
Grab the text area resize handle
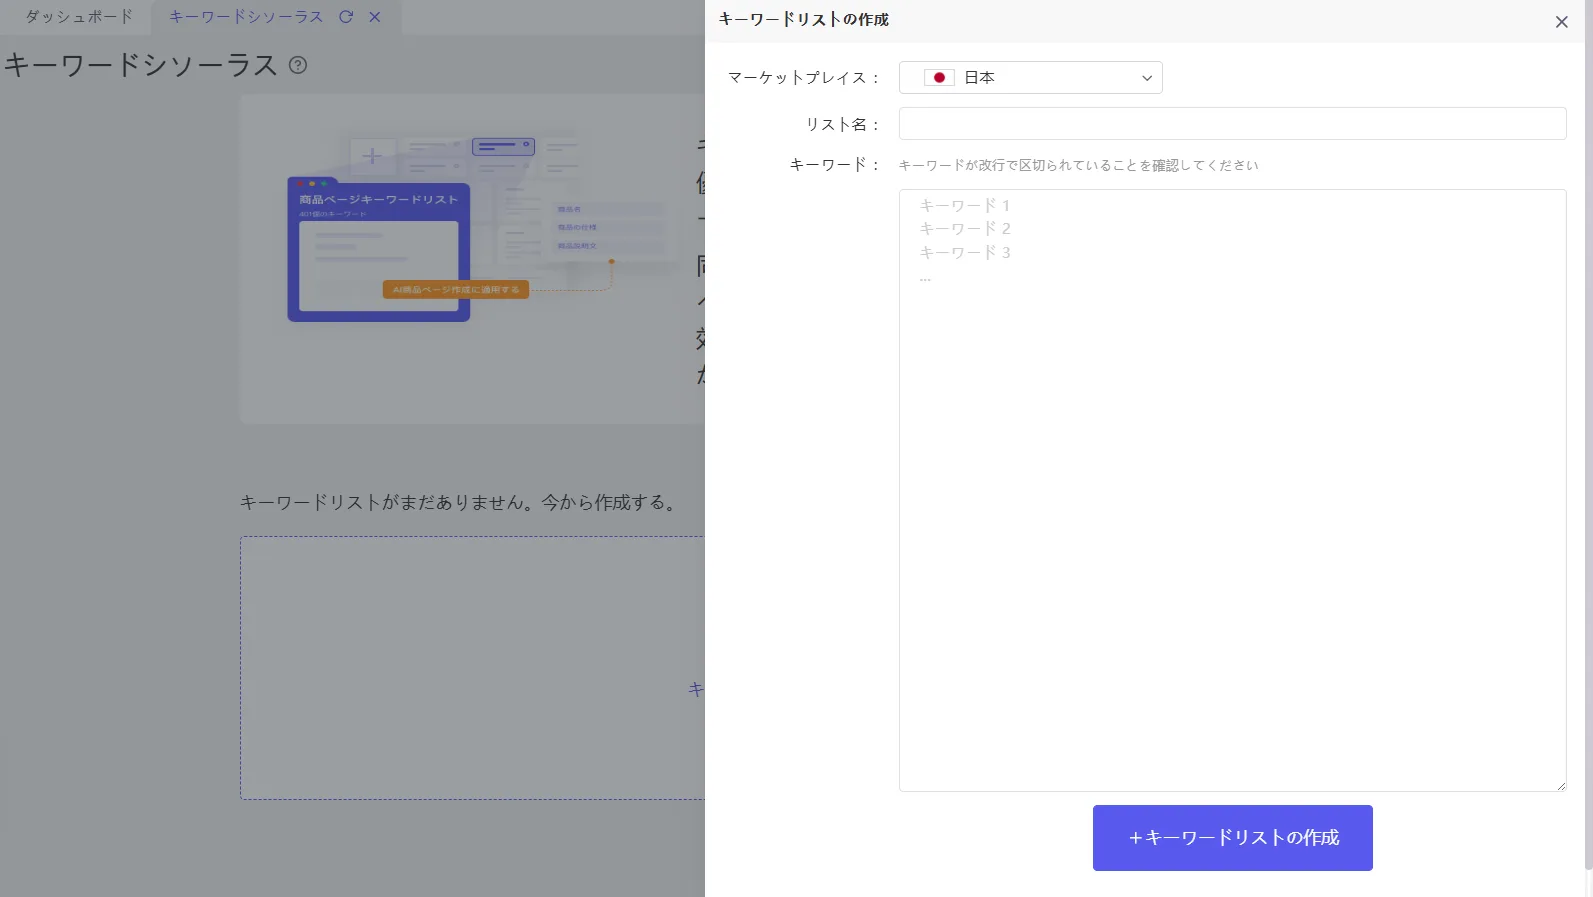pyautogui.click(x=1560, y=785)
